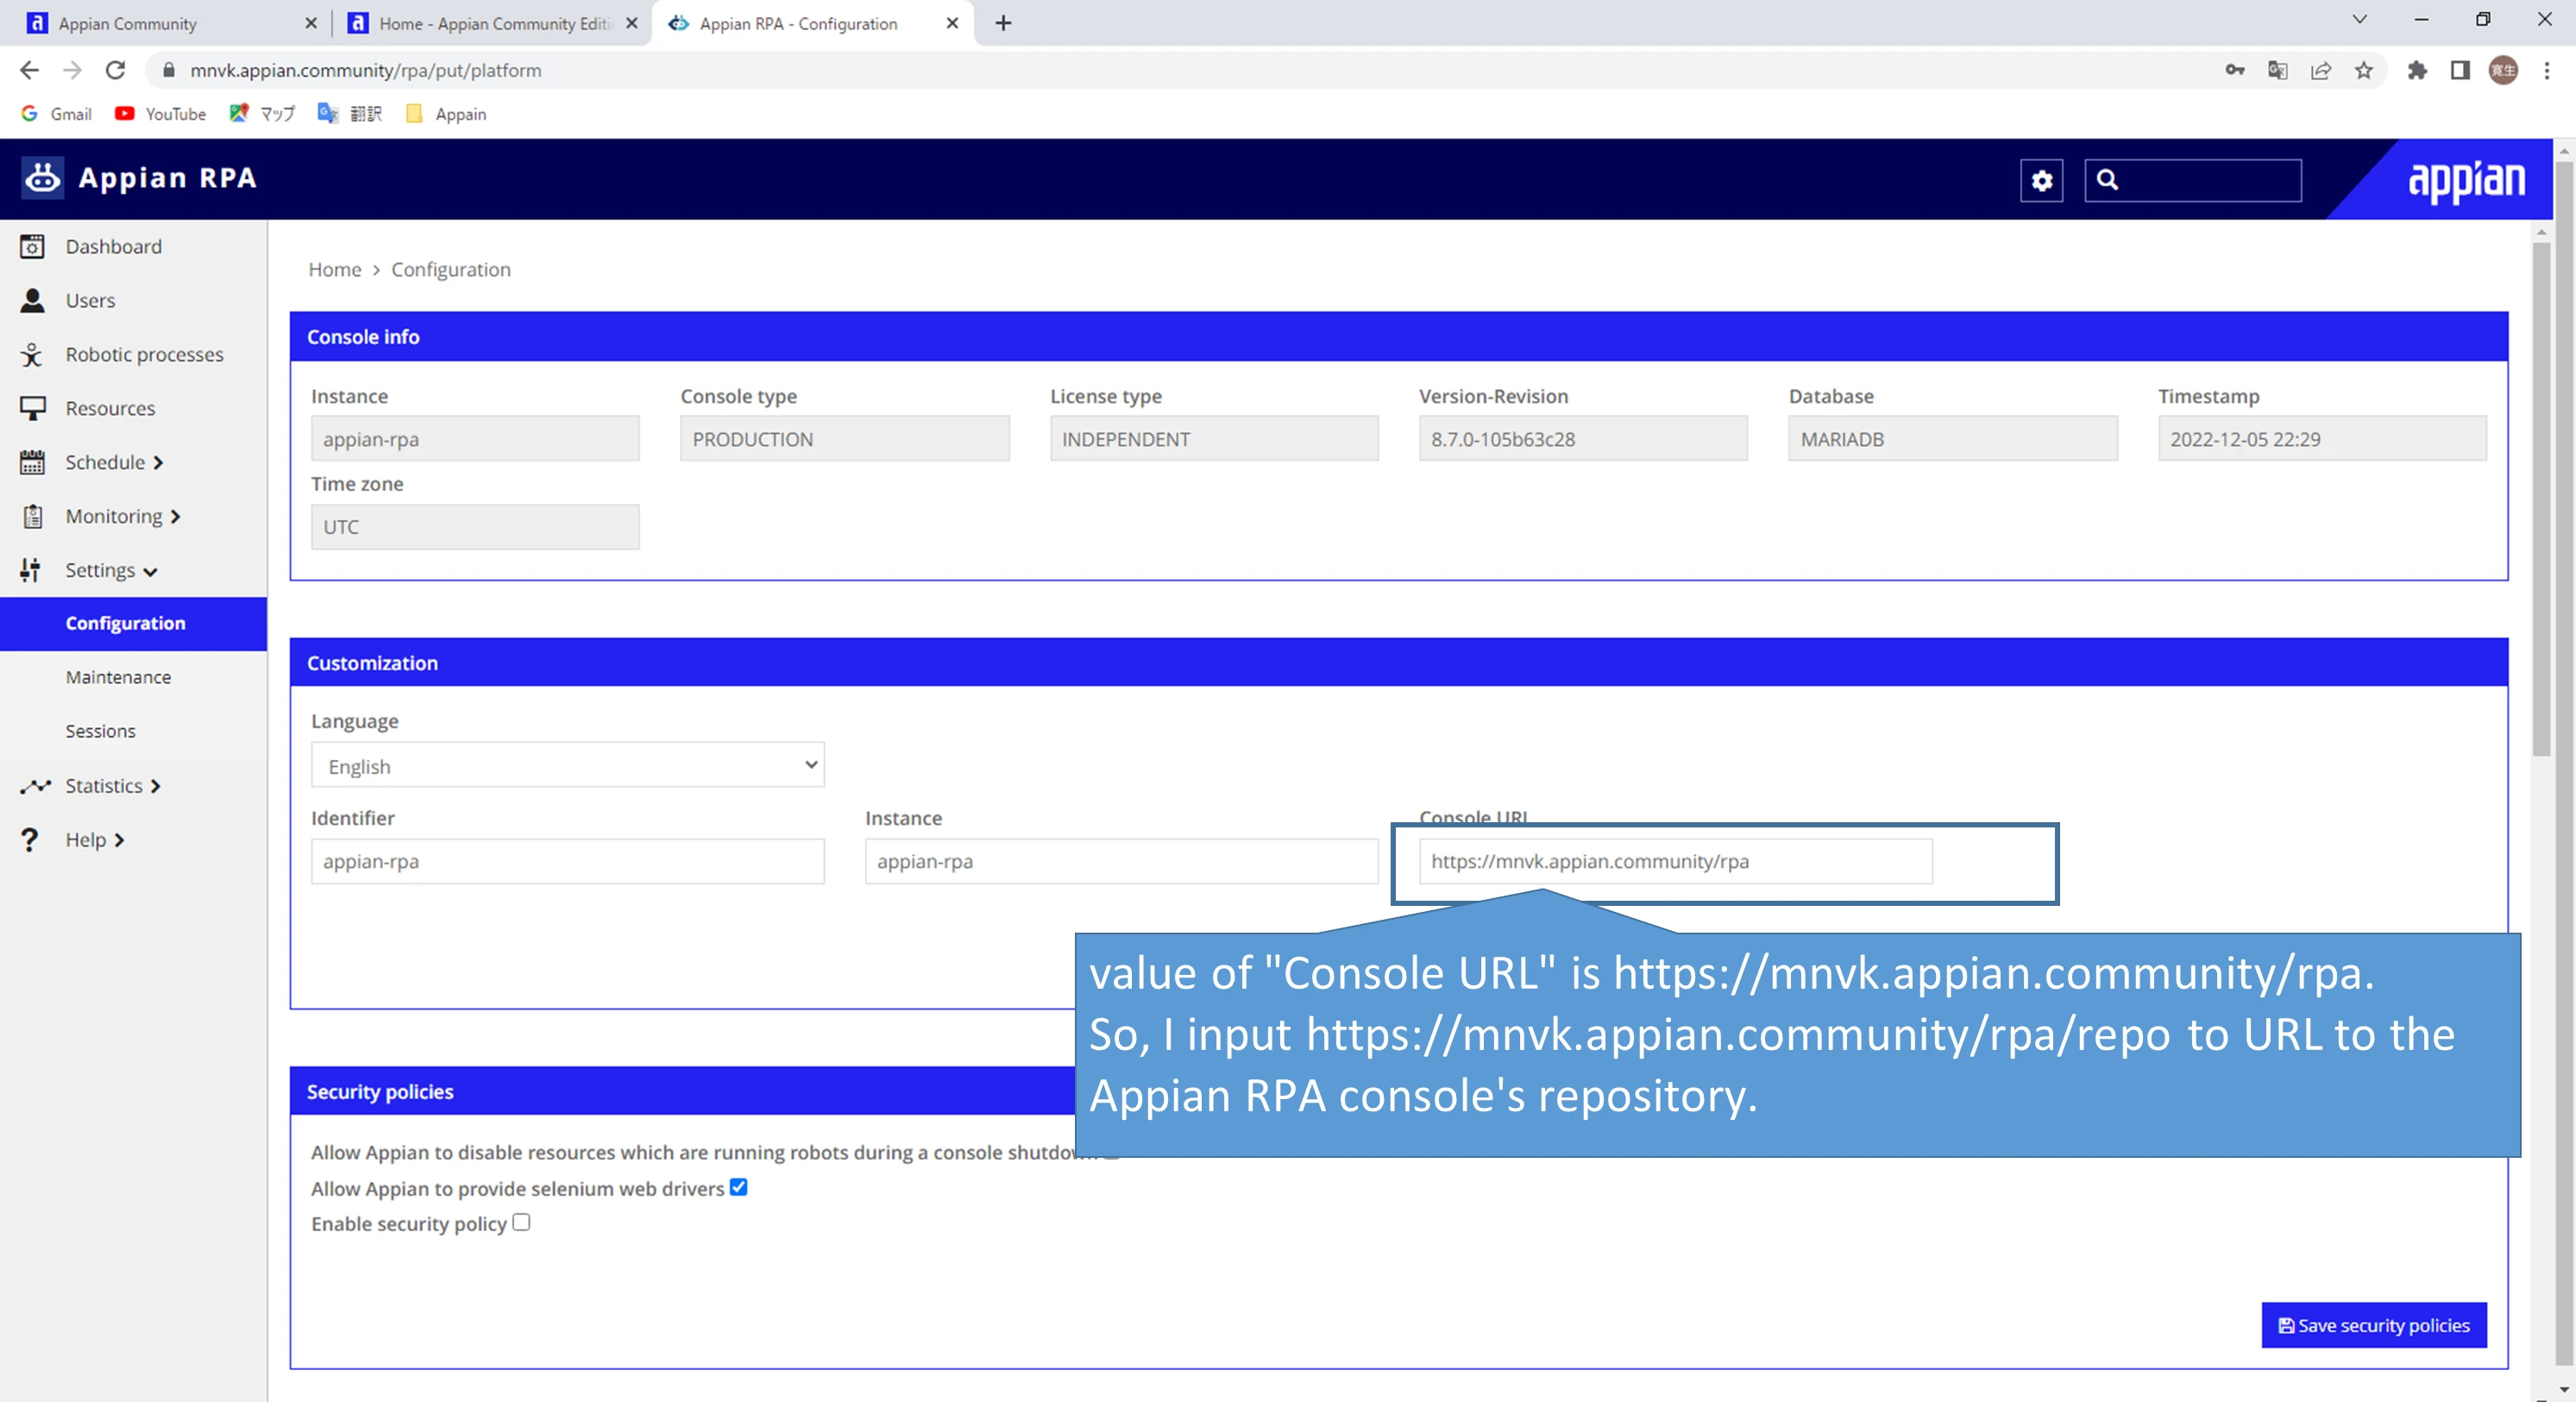Click the console search field in header

pos(2192,180)
